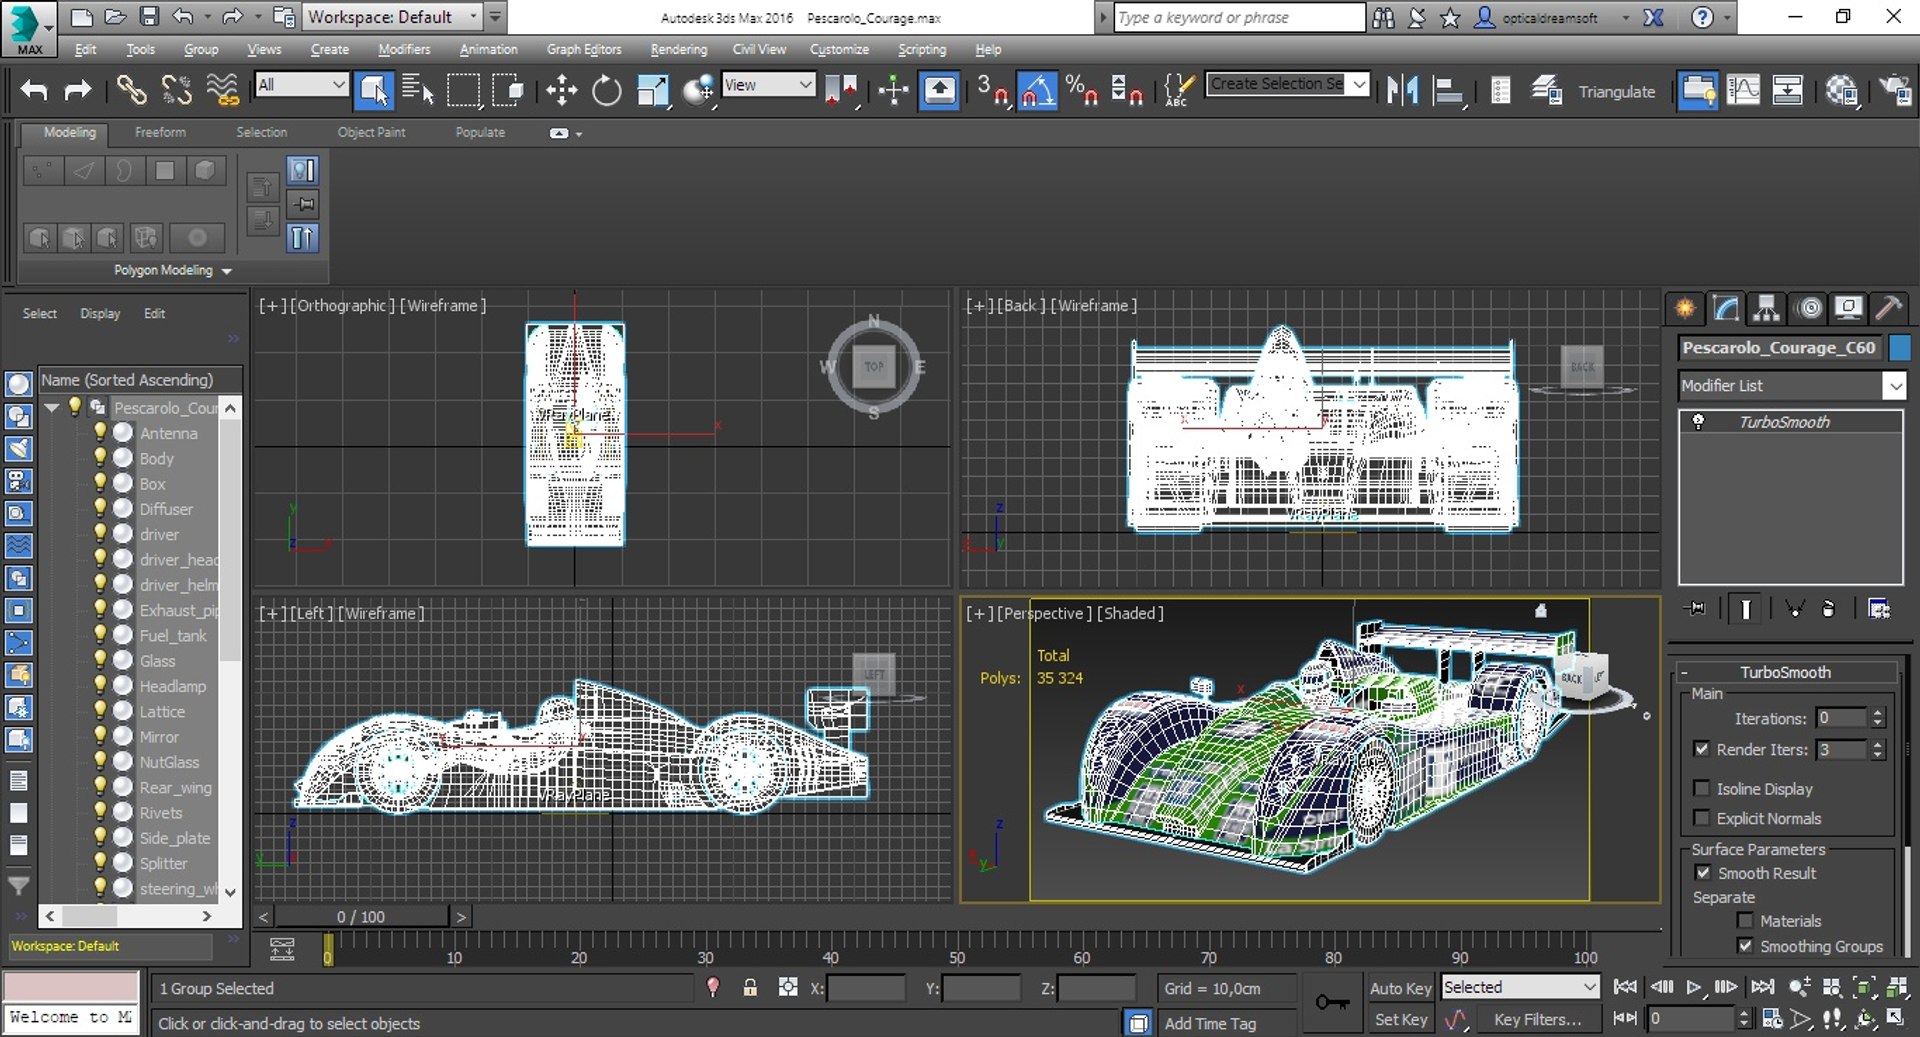Click the object color swatch beside name
The width and height of the screenshot is (1920, 1037).
point(1900,347)
